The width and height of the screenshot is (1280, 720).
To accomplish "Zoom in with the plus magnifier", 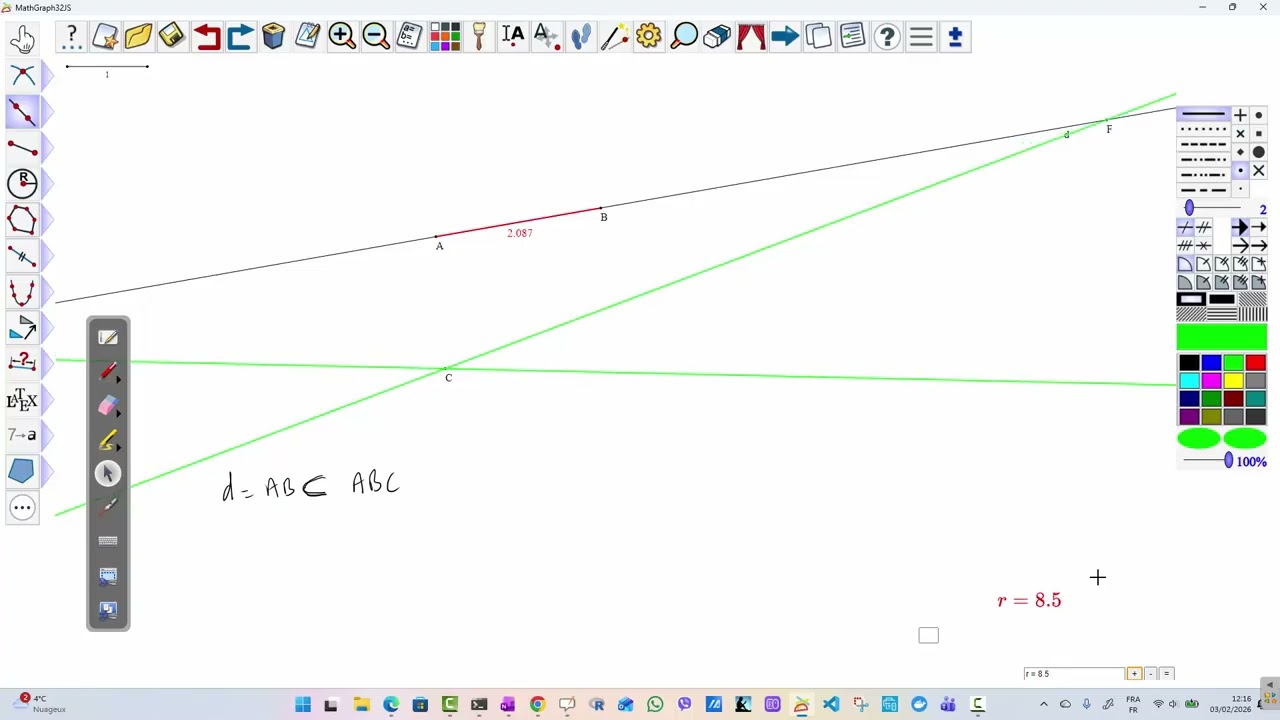I will pyautogui.click(x=342, y=37).
